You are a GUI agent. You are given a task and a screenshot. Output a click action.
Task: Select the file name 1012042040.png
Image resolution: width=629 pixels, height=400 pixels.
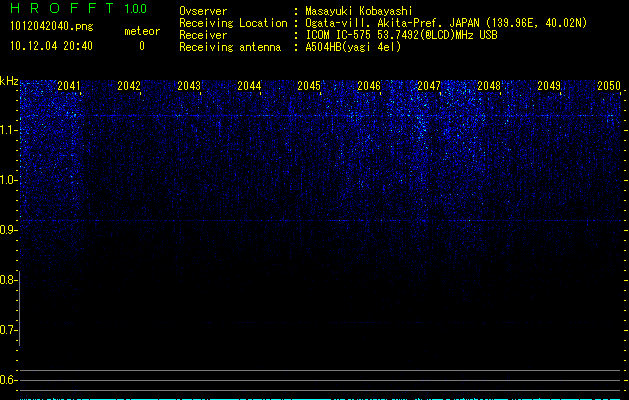pyautogui.click(x=51, y=26)
